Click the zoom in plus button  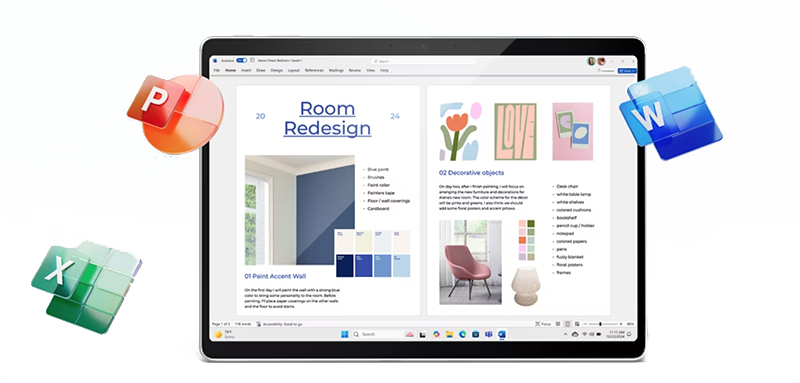pos(621,324)
